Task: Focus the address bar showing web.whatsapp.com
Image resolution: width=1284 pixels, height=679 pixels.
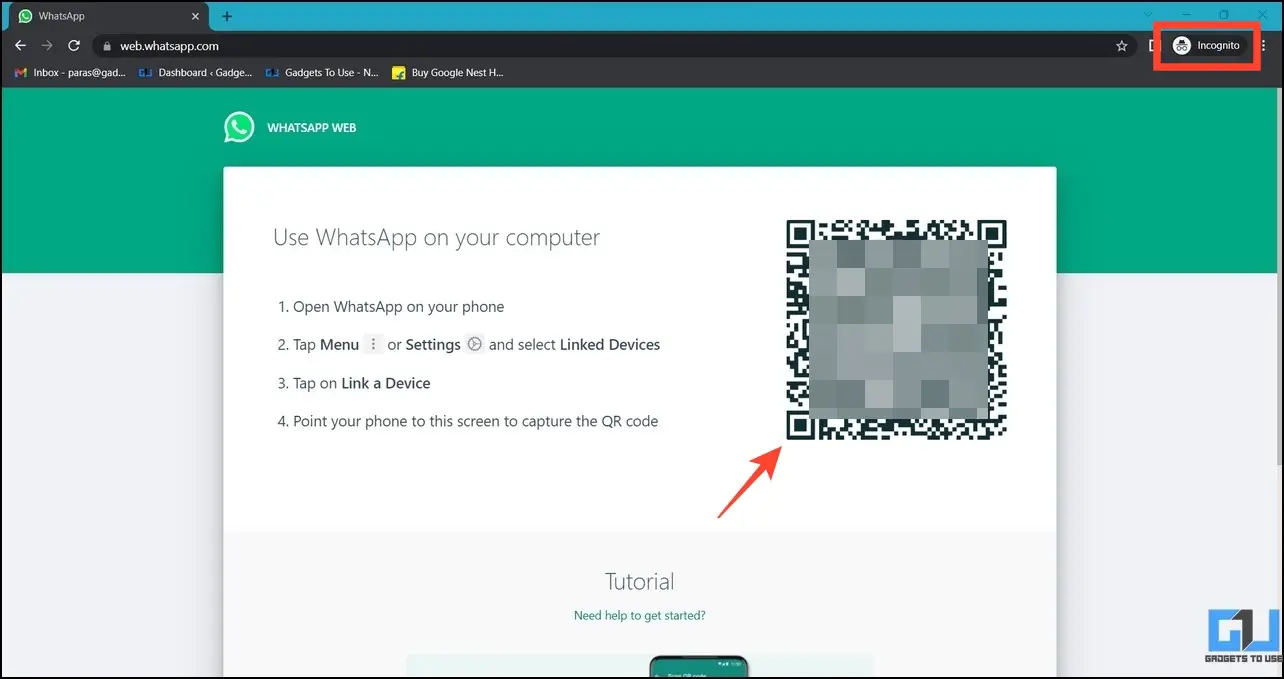Action: [x=615, y=46]
